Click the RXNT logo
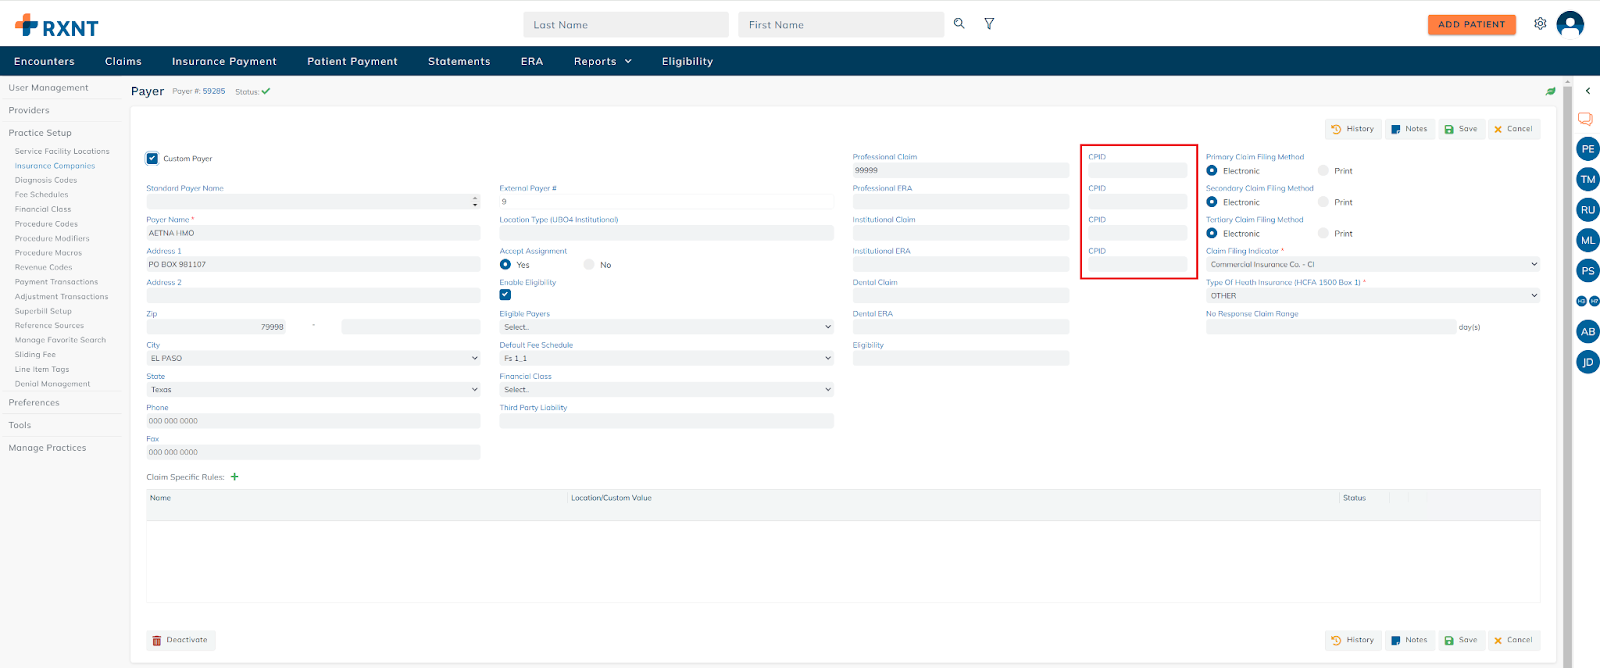Image resolution: width=1600 pixels, height=668 pixels. tap(57, 26)
